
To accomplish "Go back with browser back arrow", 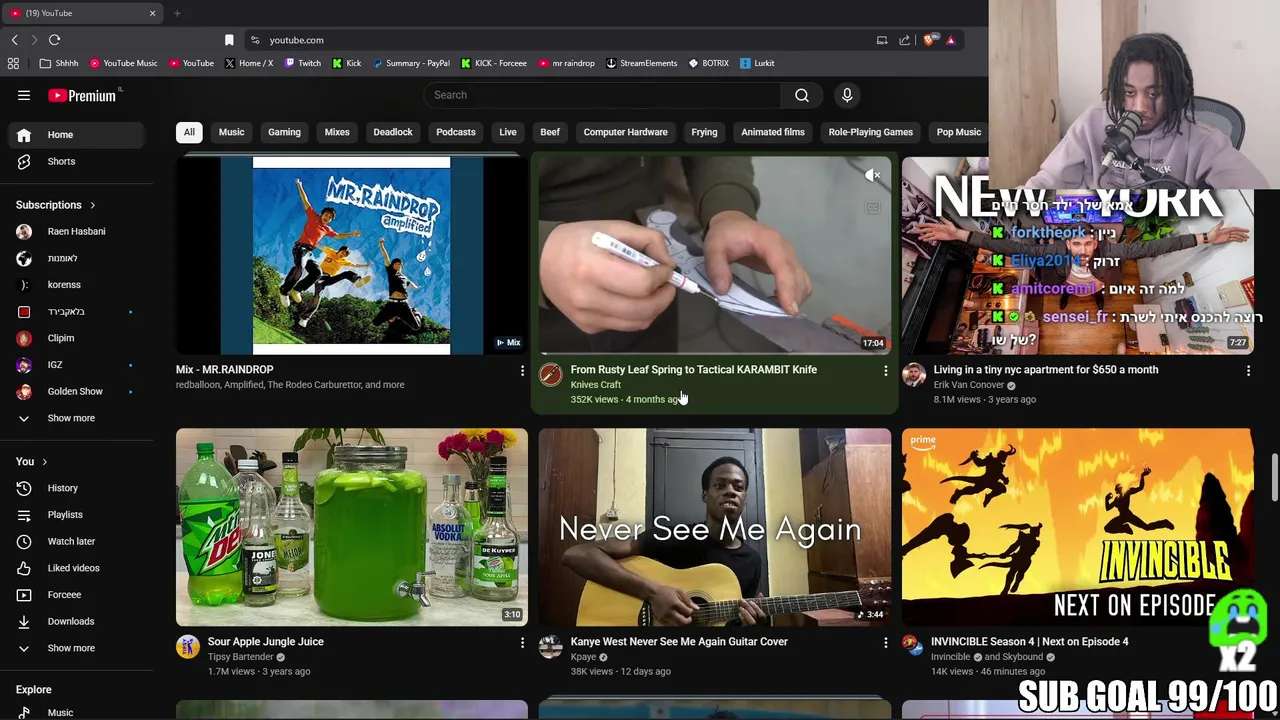I will [14, 40].
